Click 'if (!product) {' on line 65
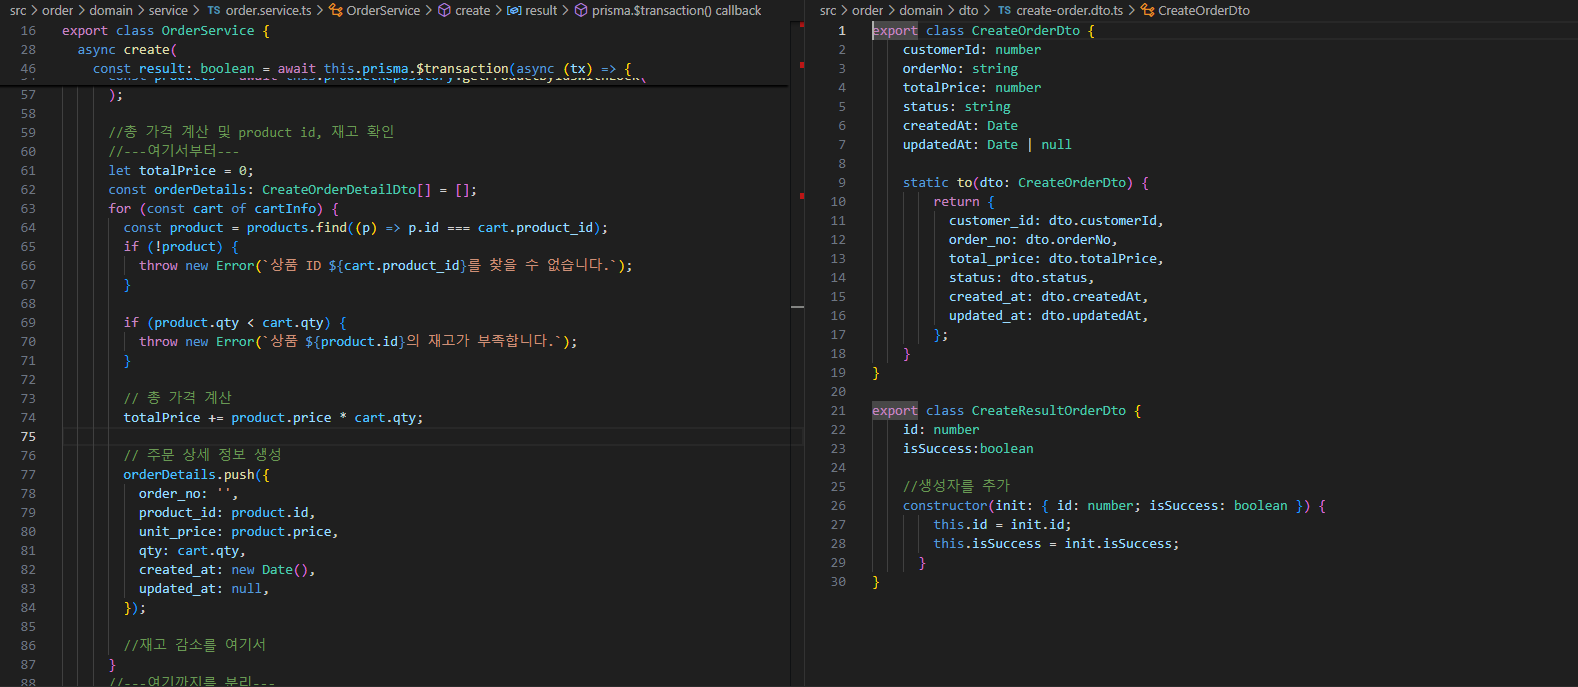Screen dimensions: 1578x687 181,247
